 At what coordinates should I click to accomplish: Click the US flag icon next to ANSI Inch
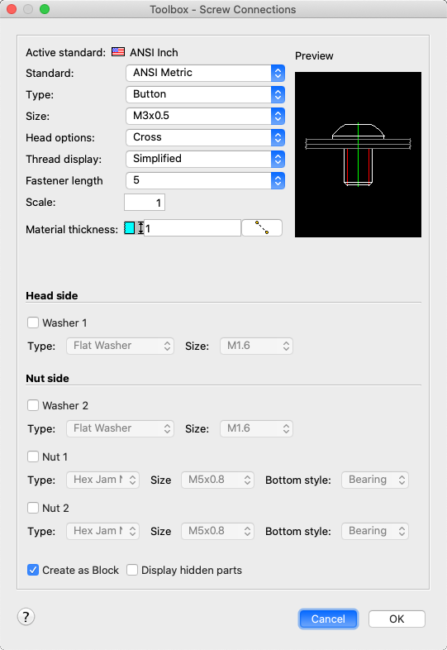[118, 52]
